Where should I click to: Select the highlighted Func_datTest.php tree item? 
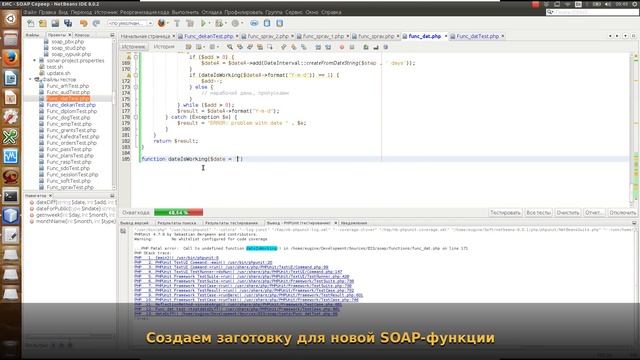(x=68, y=99)
